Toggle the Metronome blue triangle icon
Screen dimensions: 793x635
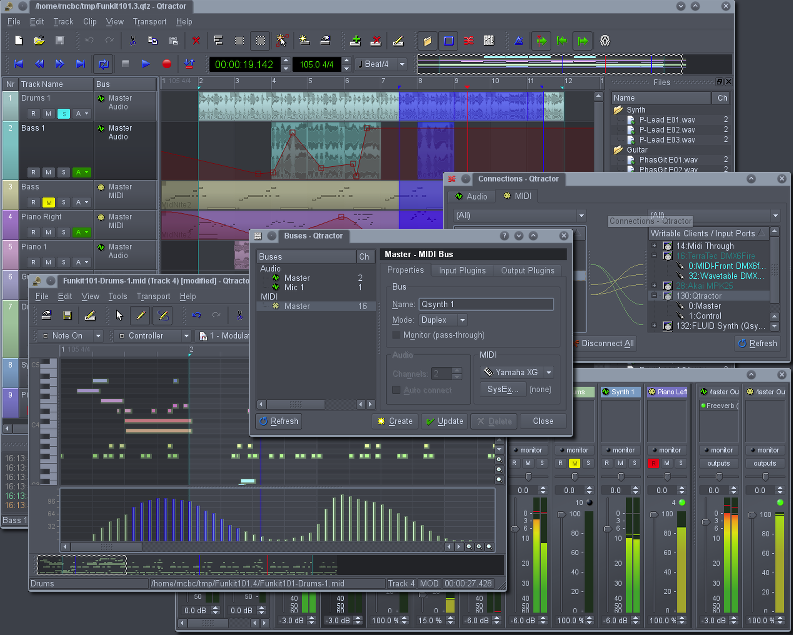(519, 40)
